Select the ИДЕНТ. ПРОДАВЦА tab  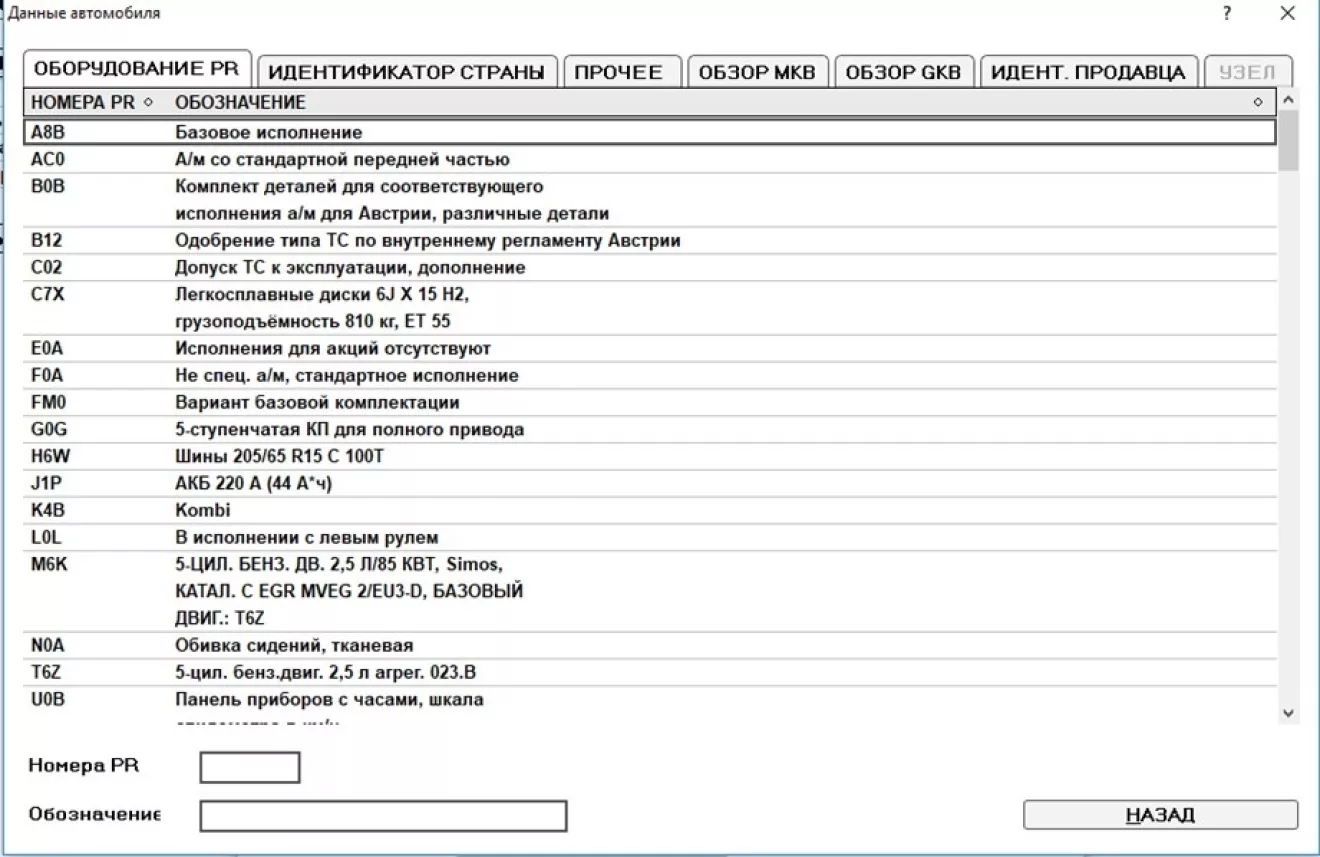[1088, 72]
